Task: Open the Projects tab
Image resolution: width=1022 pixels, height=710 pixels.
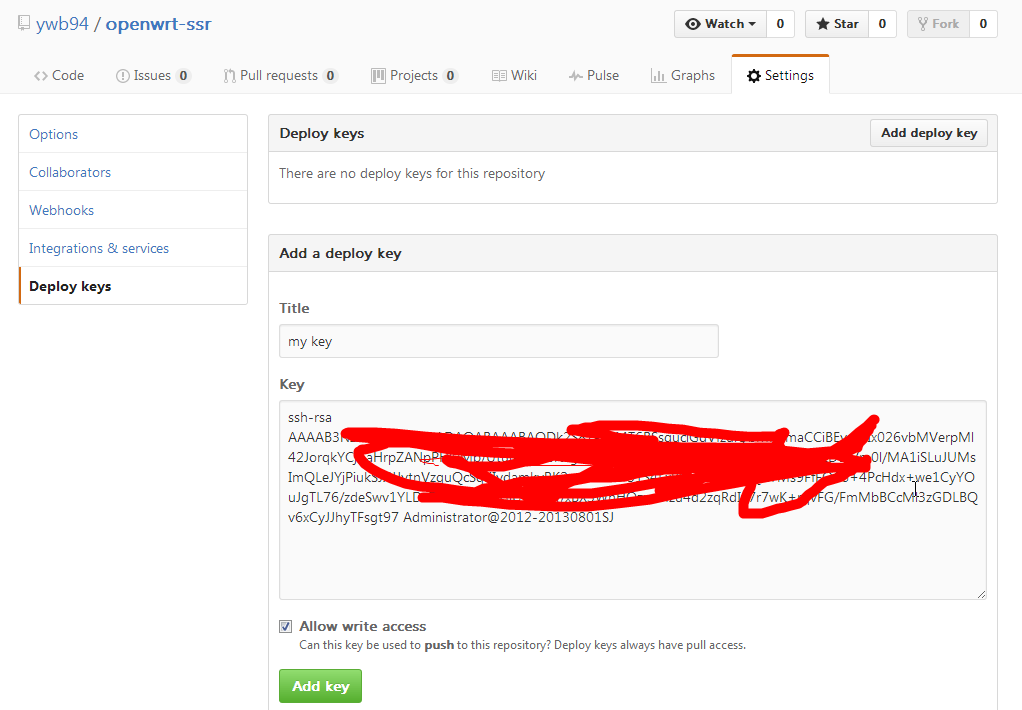Action: 414,76
